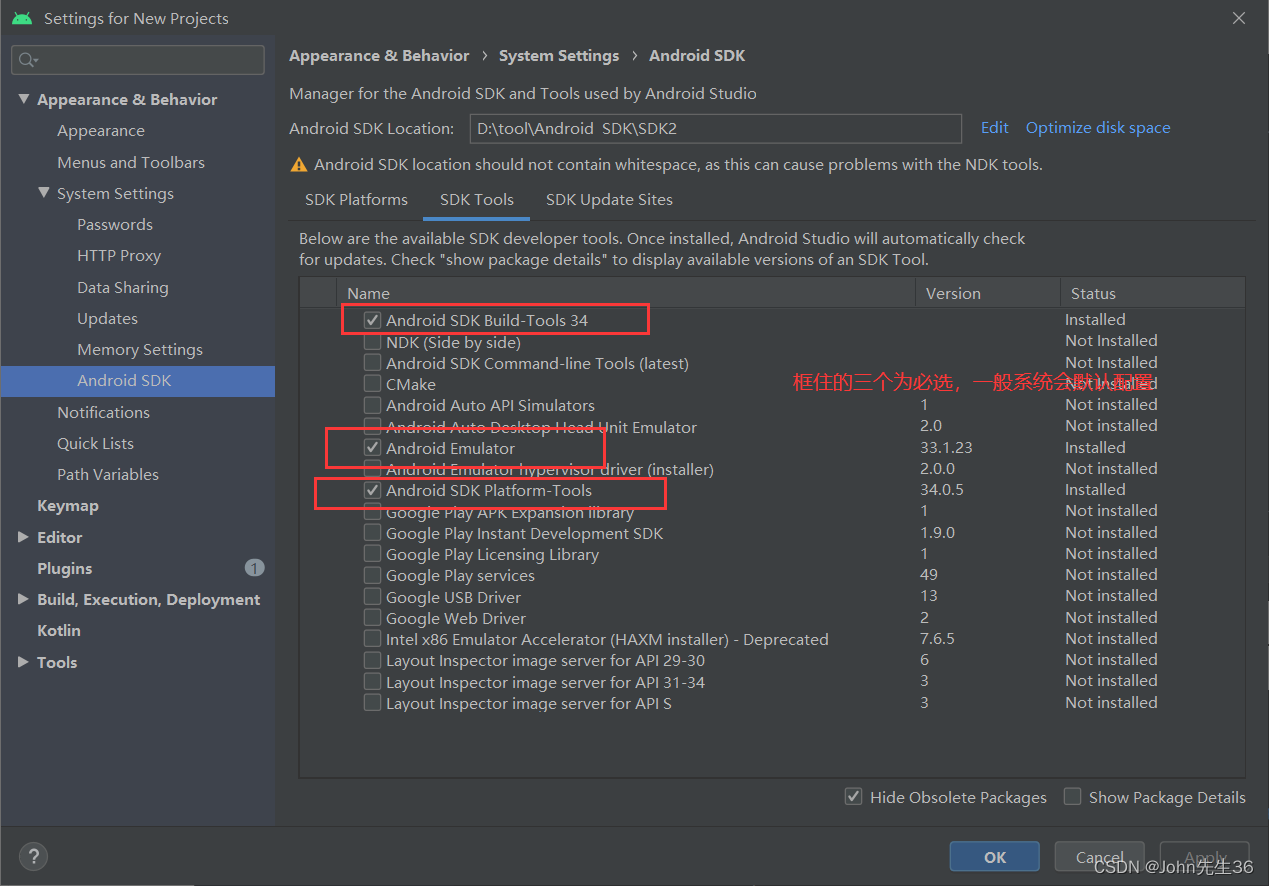The height and width of the screenshot is (886, 1269).
Task: Focus the settings search field
Action: point(138,60)
